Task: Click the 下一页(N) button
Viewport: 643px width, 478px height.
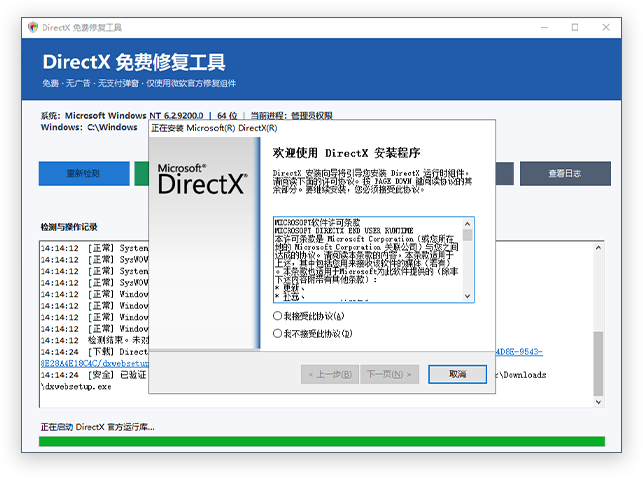Action: click(389, 374)
